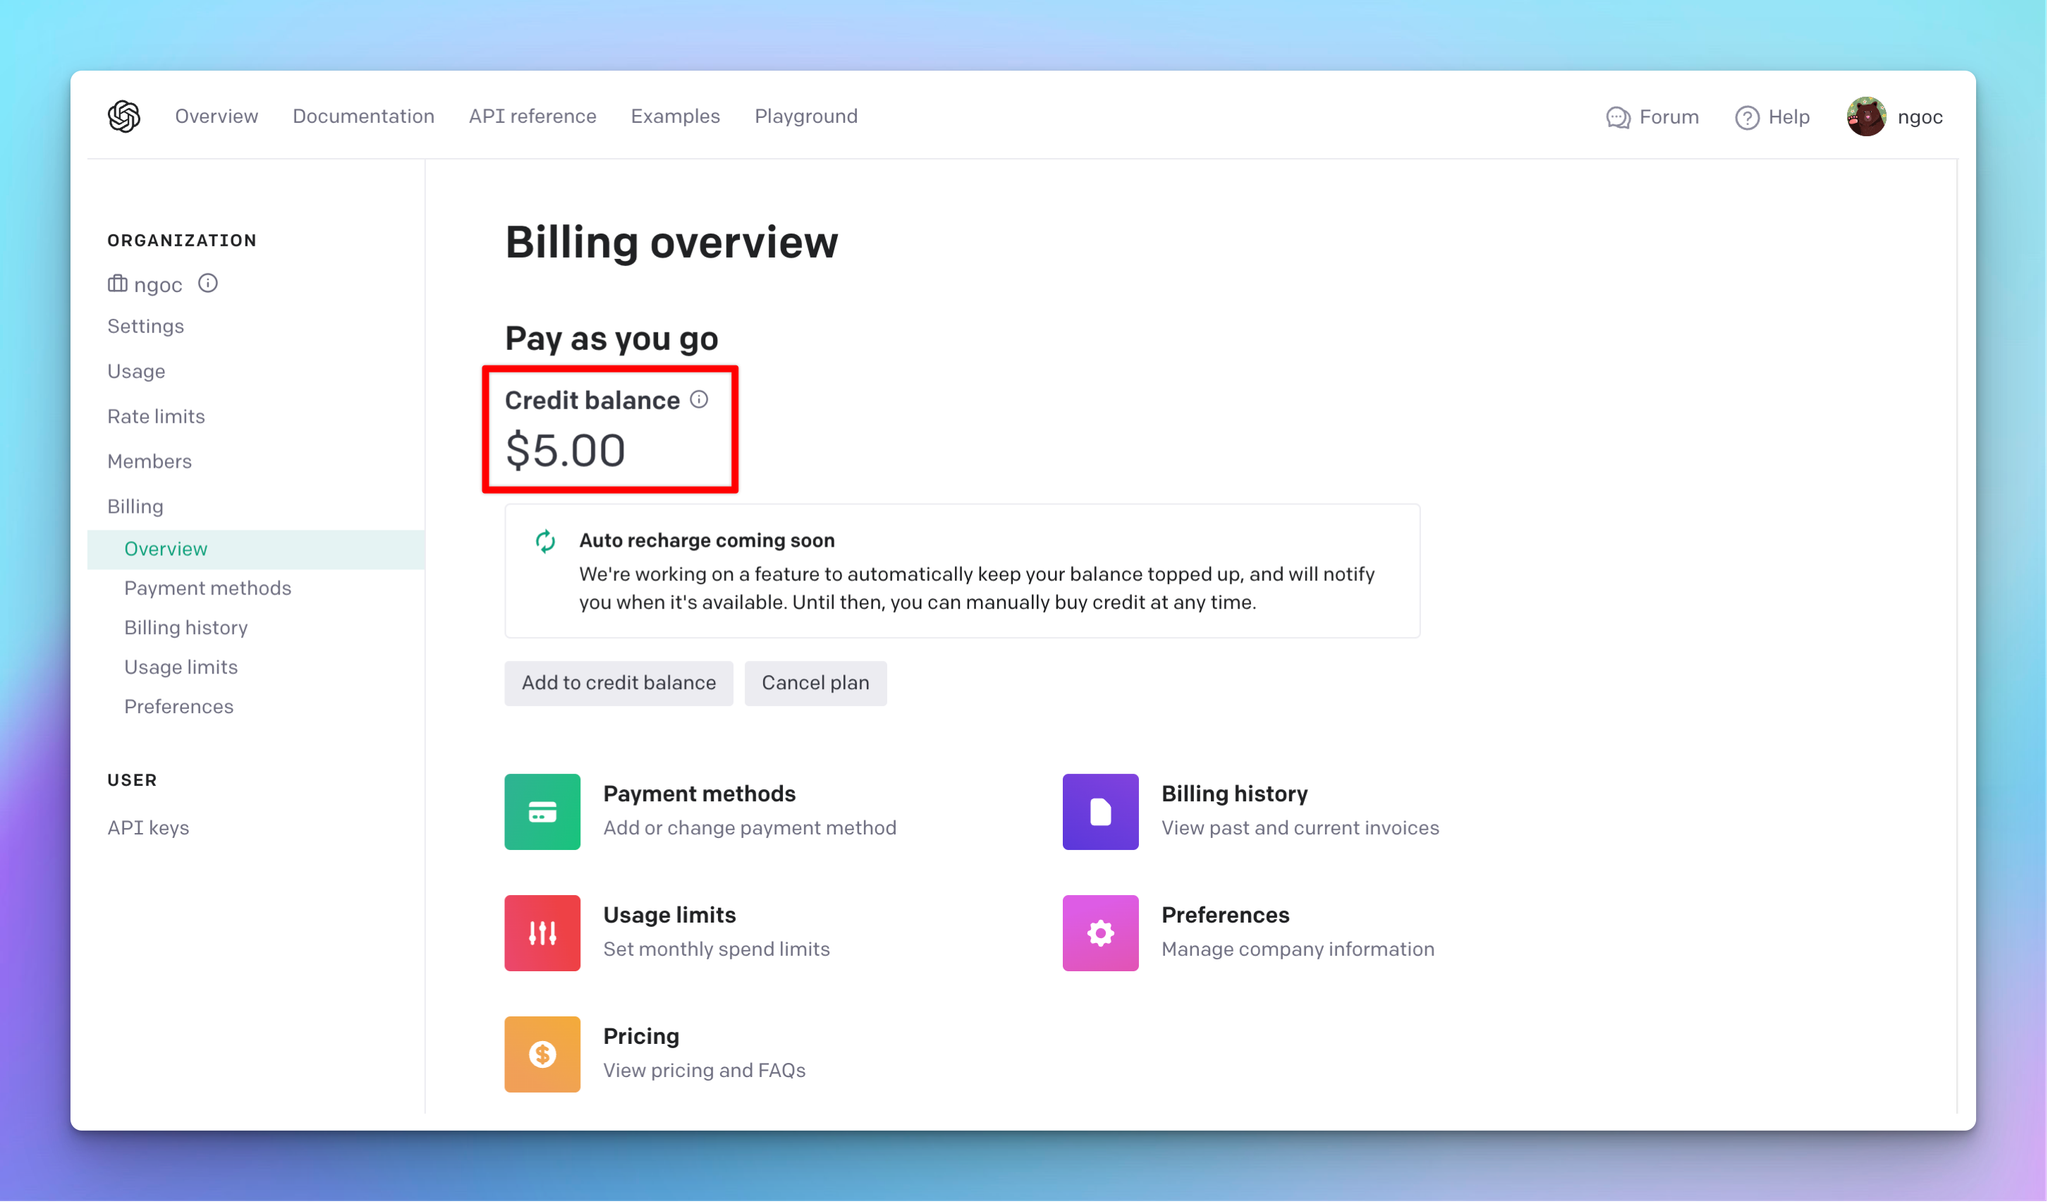Viewport: 2048px width, 1202px height.
Task: Navigate to Rate limits in sidebar
Action: [x=156, y=416]
